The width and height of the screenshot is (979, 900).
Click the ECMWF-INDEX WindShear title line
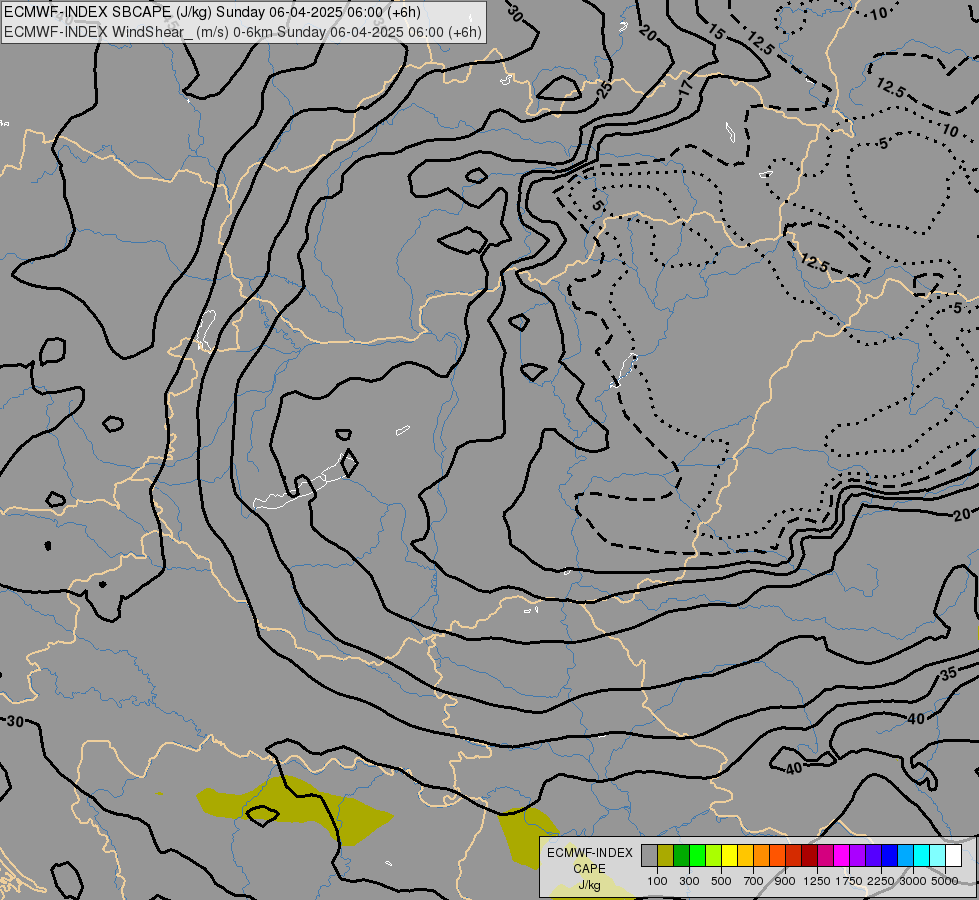(x=243, y=32)
